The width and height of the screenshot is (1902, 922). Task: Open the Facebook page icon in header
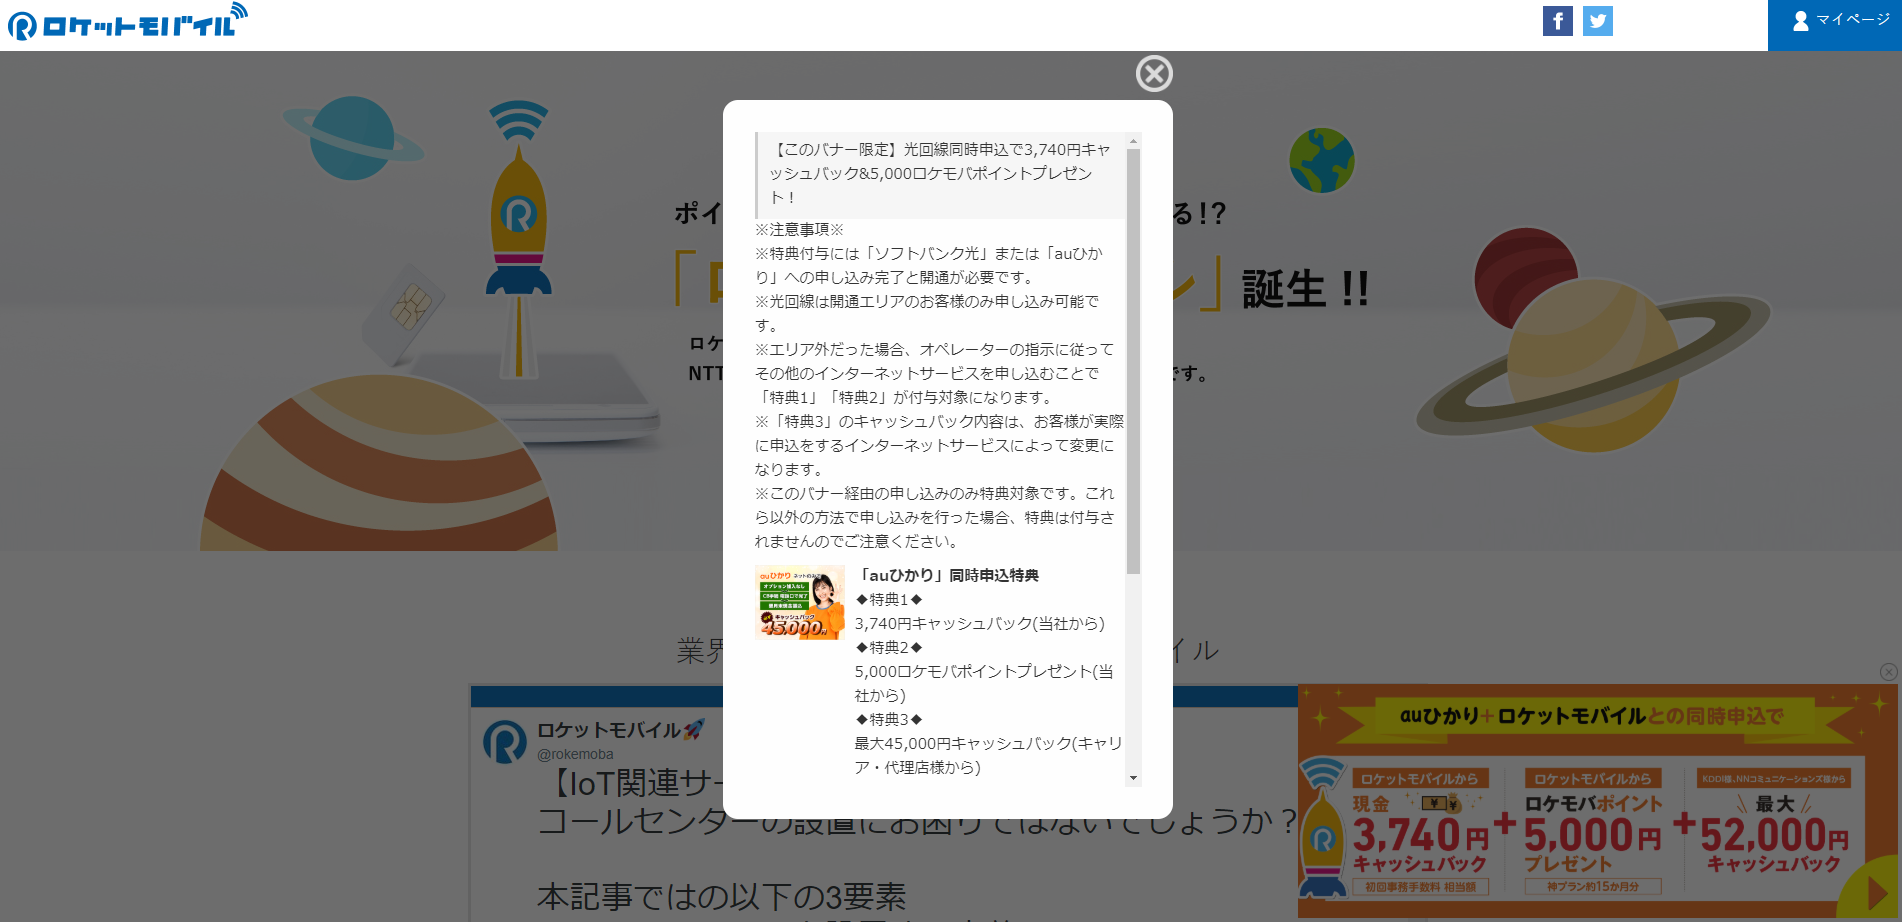(1557, 21)
